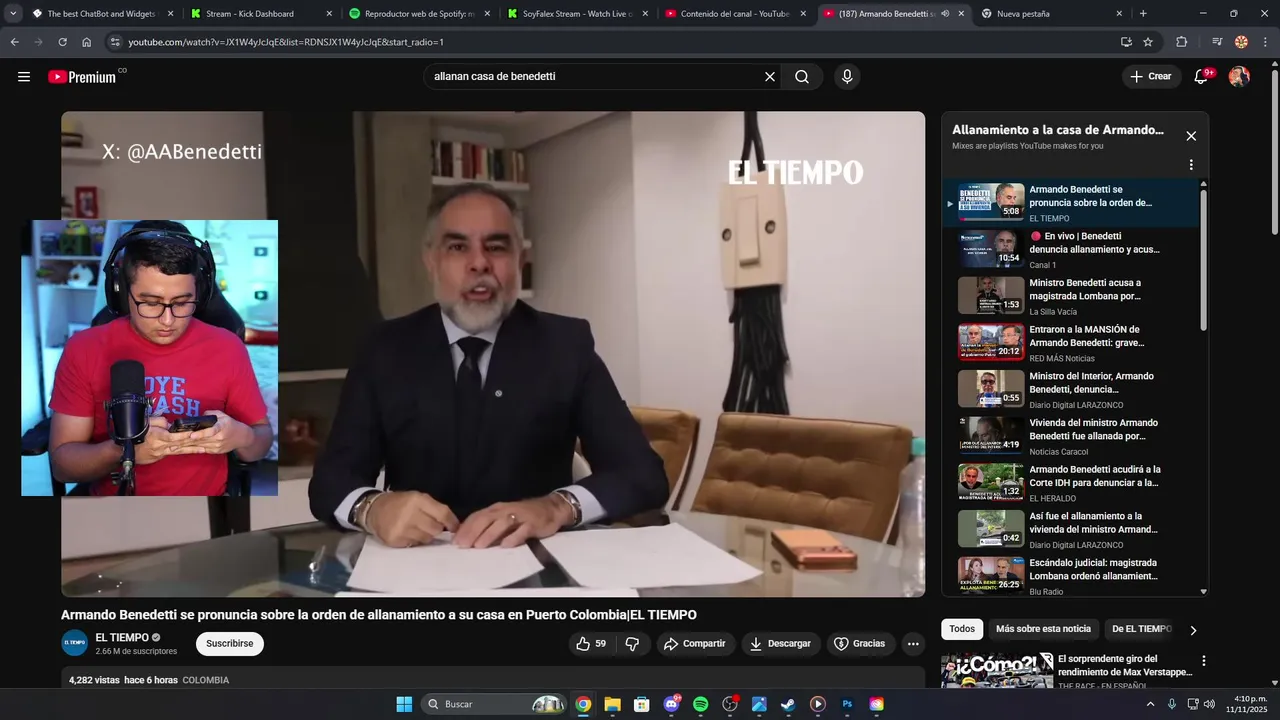Open a new Chrome tab
This screenshot has width=1280, height=720.
1143,14
